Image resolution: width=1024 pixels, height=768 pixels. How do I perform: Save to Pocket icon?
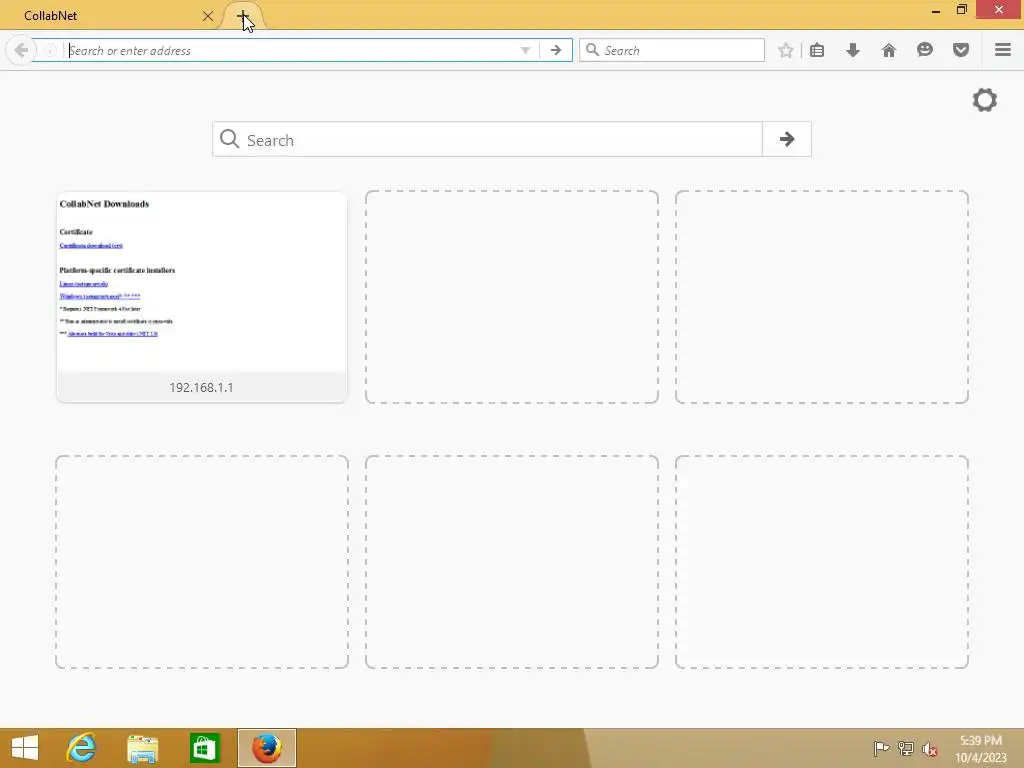coord(961,50)
